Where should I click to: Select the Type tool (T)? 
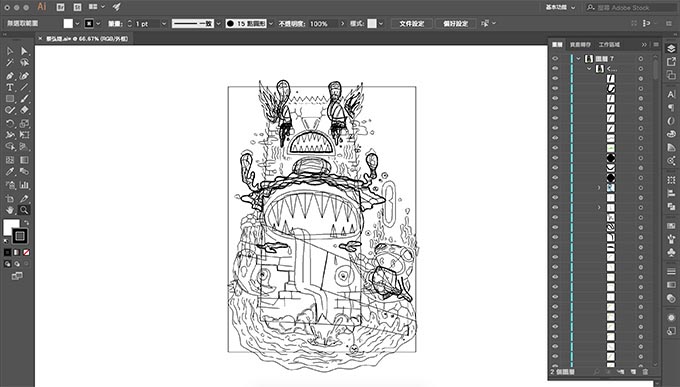[10, 87]
